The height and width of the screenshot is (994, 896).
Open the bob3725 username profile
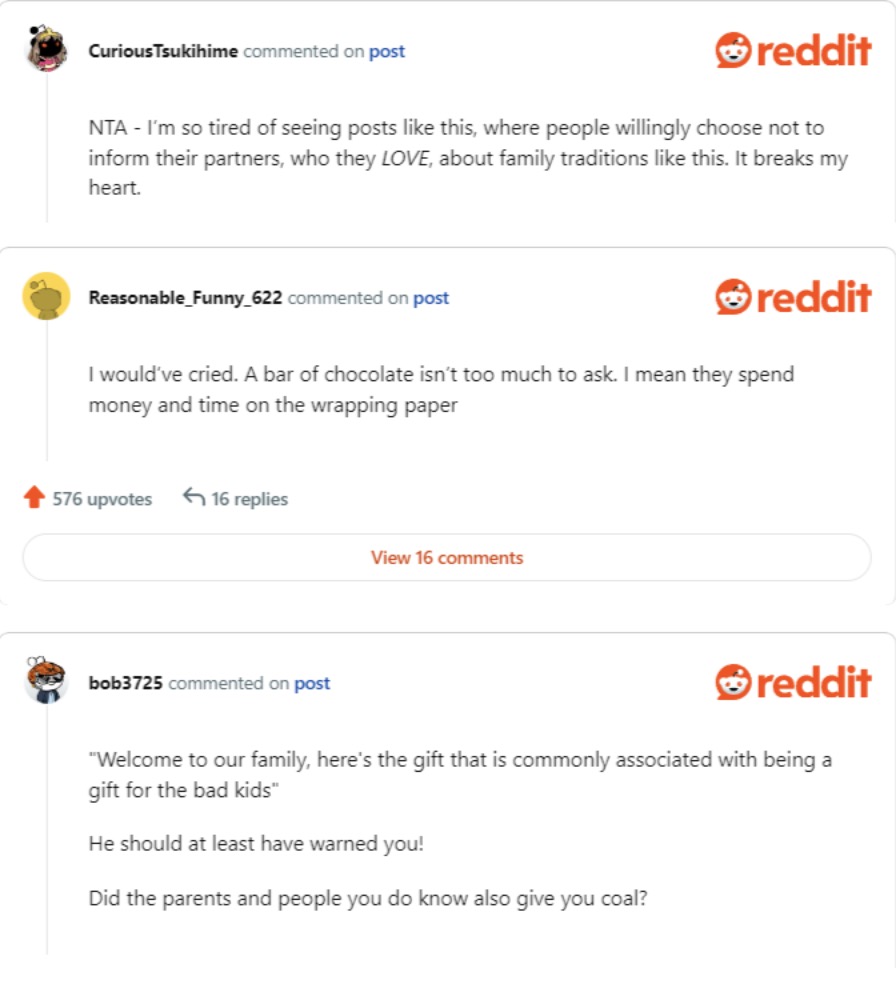(126, 684)
